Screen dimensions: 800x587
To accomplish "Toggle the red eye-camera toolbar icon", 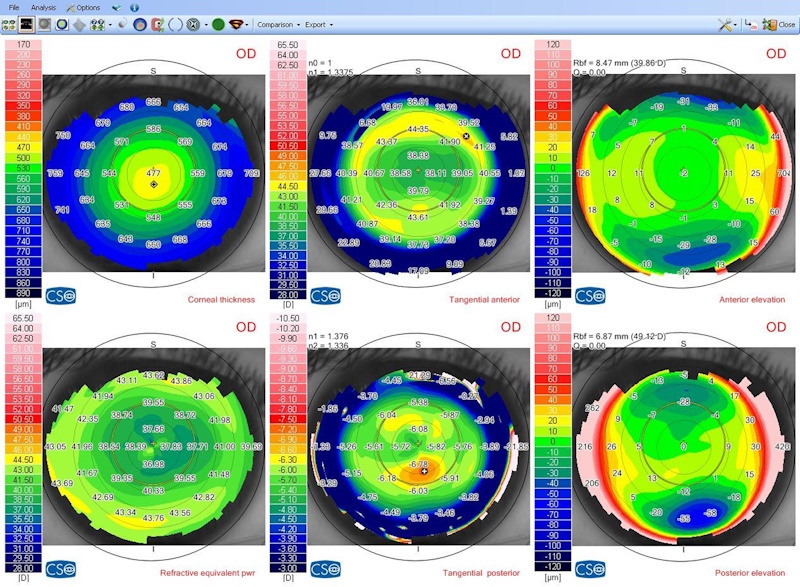I will click(158, 24).
